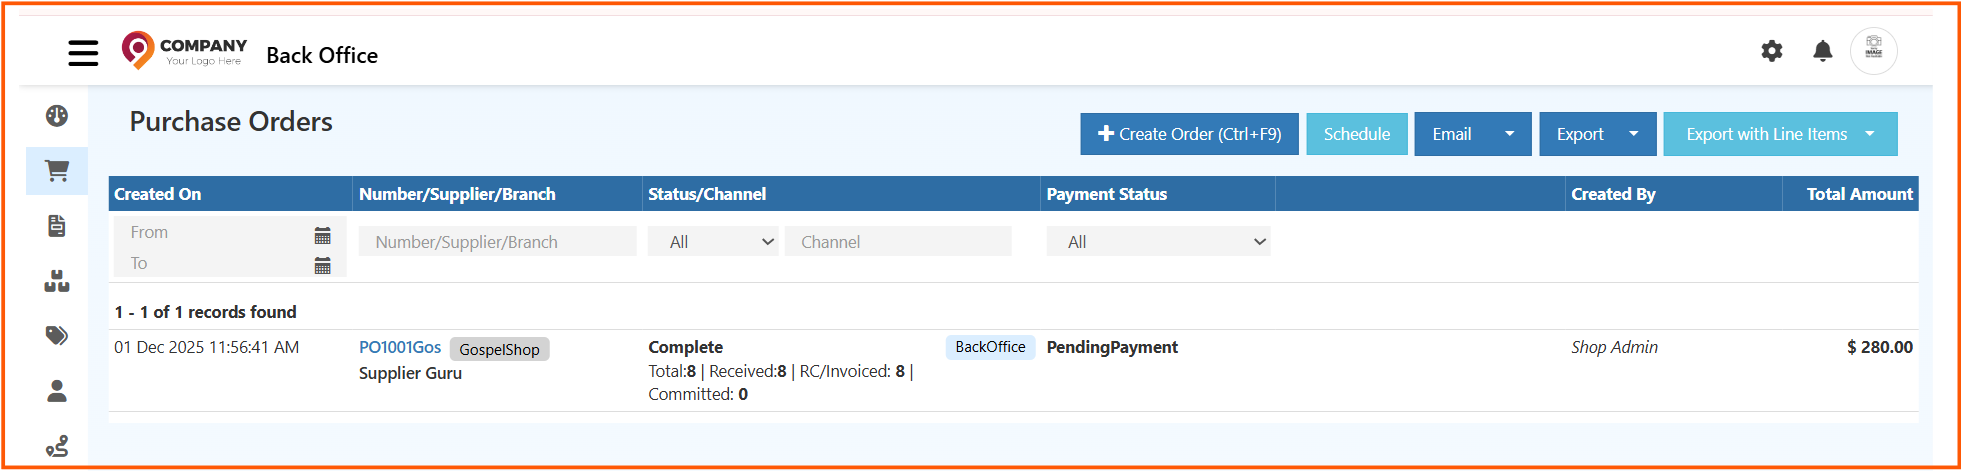Image resolution: width=1961 pixels, height=471 pixels.
Task: Open the Status filter All dropdown
Action: point(712,242)
